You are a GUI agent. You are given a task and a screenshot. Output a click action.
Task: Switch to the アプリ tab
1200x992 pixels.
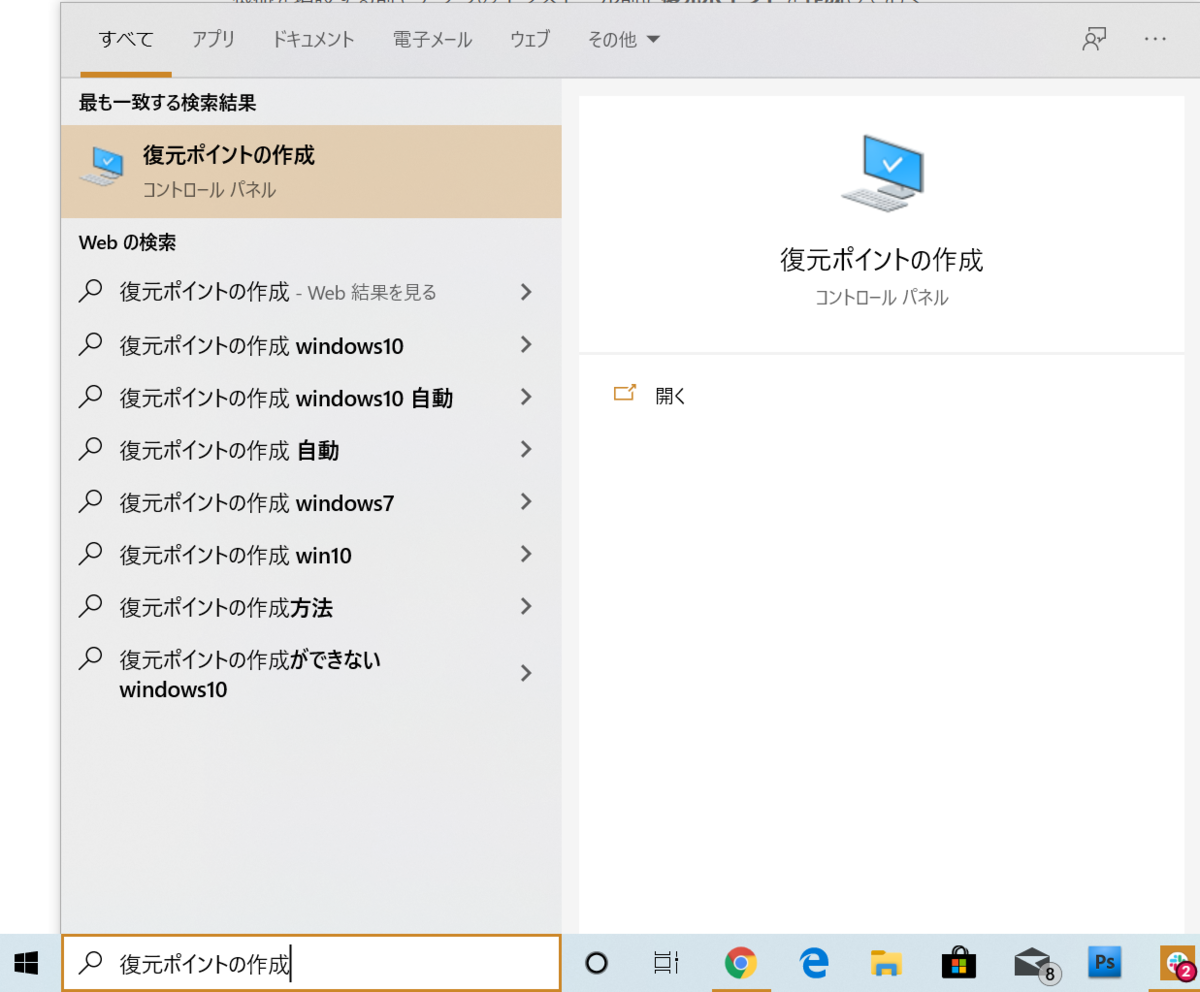tap(213, 40)
